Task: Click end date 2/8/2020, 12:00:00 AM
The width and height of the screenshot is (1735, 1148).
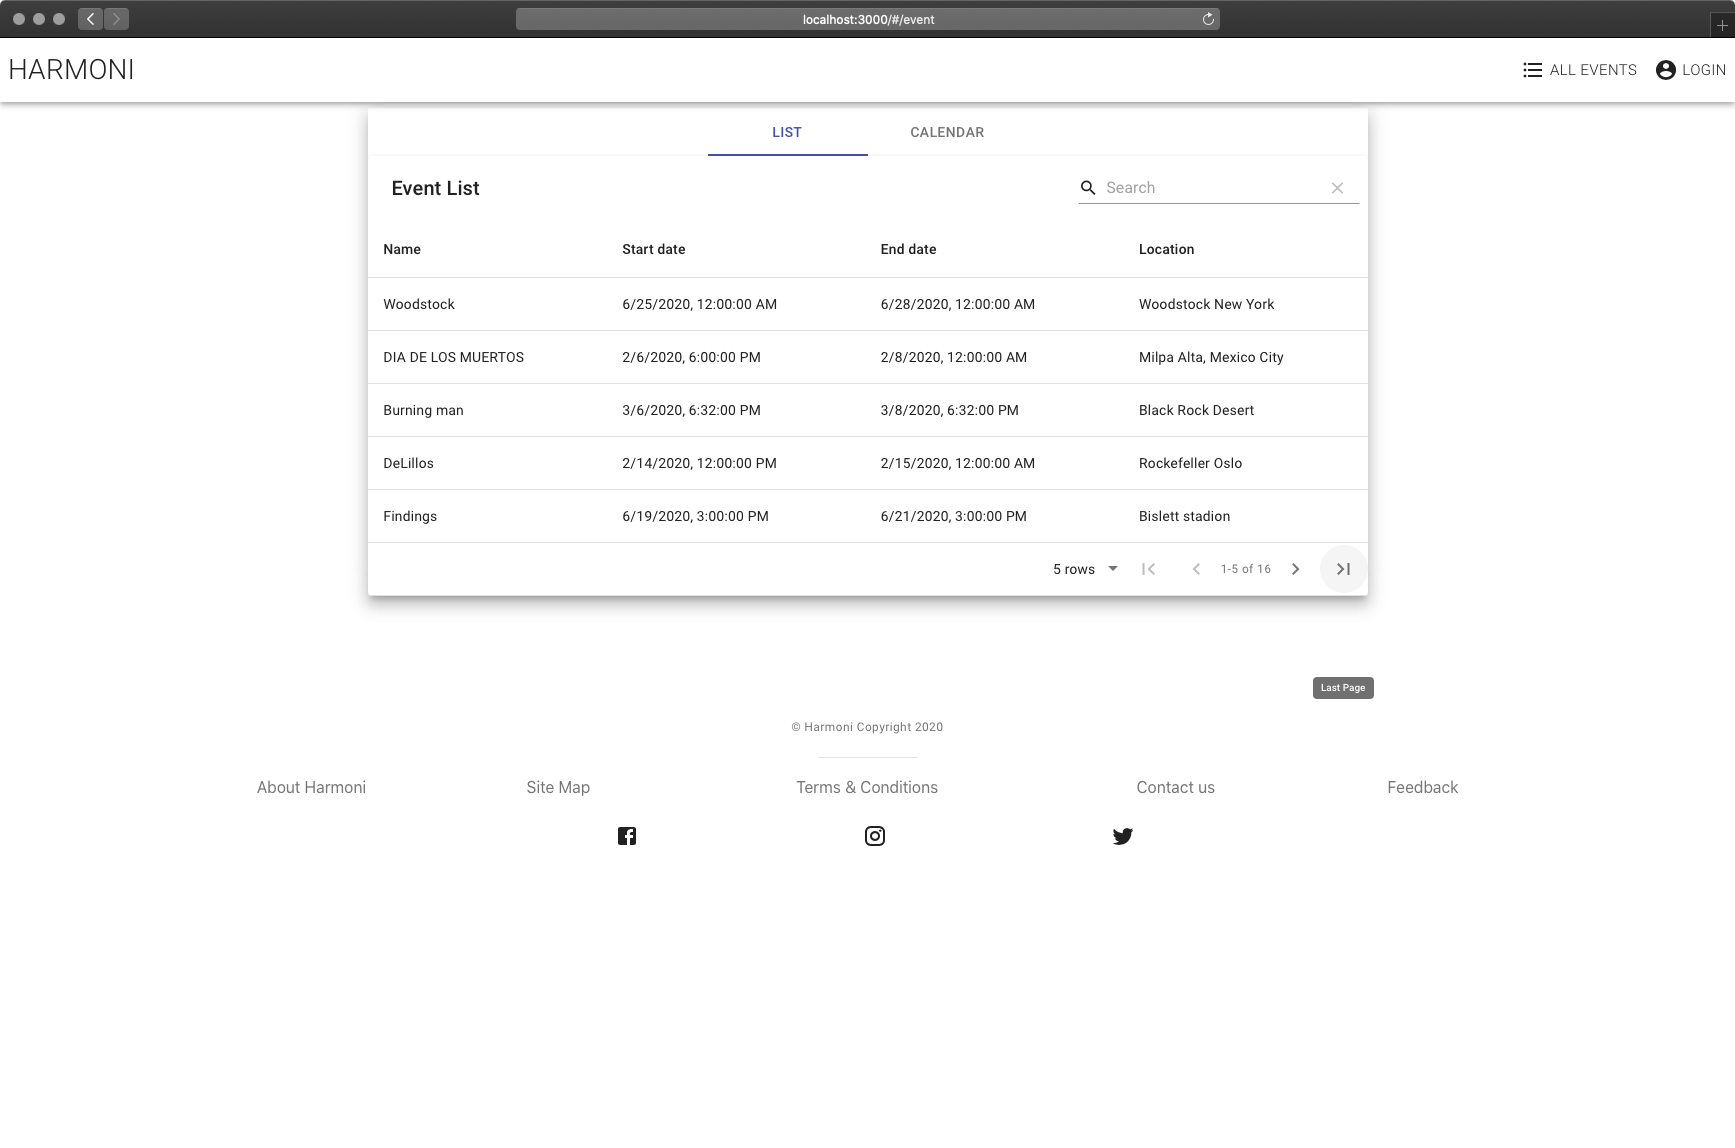Action: click(x=953, y=358)
